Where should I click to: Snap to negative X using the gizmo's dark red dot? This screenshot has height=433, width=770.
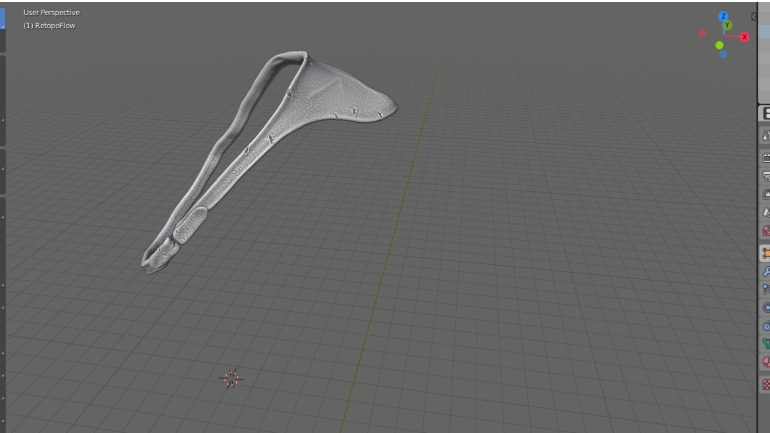pyautogui.click(x=702, y=33)
